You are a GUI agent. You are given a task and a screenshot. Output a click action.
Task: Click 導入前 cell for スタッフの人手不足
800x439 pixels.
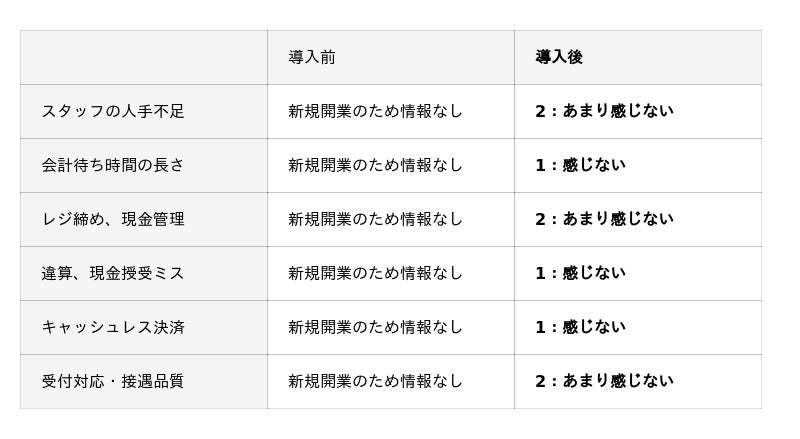pyautogui.click(x=375, y=111)
